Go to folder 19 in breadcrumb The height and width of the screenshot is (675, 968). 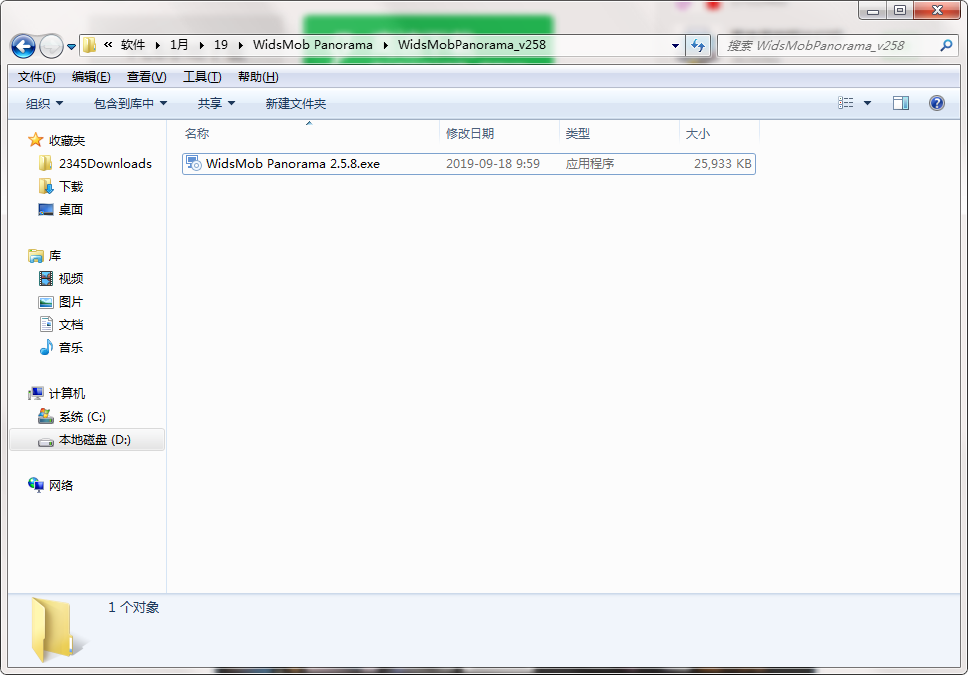coord(221,44)
